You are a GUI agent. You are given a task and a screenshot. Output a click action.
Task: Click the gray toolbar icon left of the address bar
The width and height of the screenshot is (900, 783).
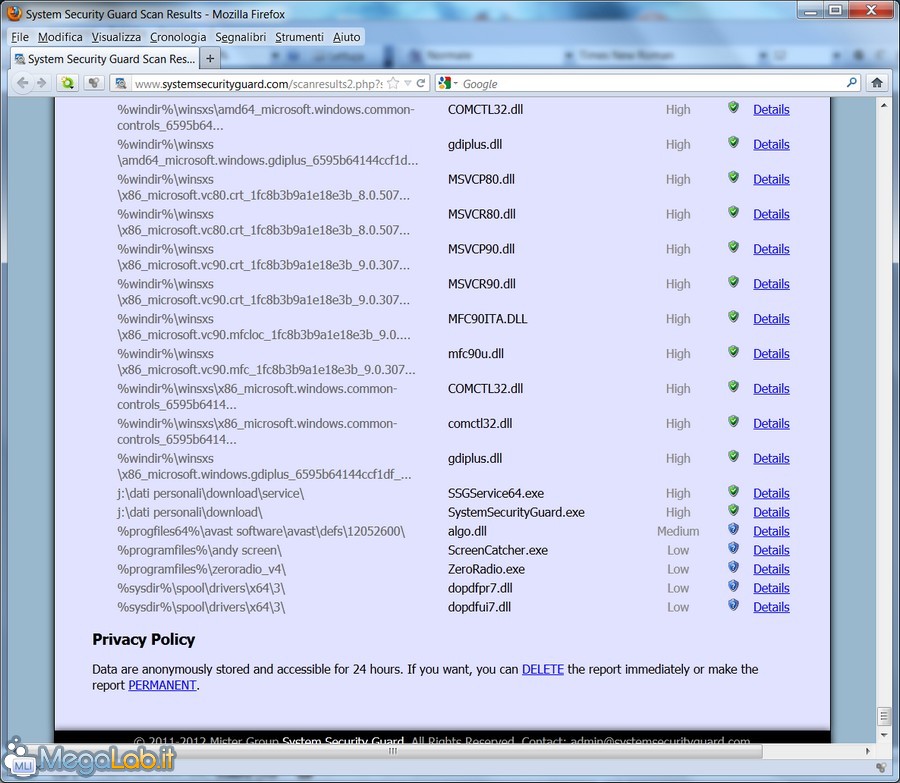(x=94, y=83)
